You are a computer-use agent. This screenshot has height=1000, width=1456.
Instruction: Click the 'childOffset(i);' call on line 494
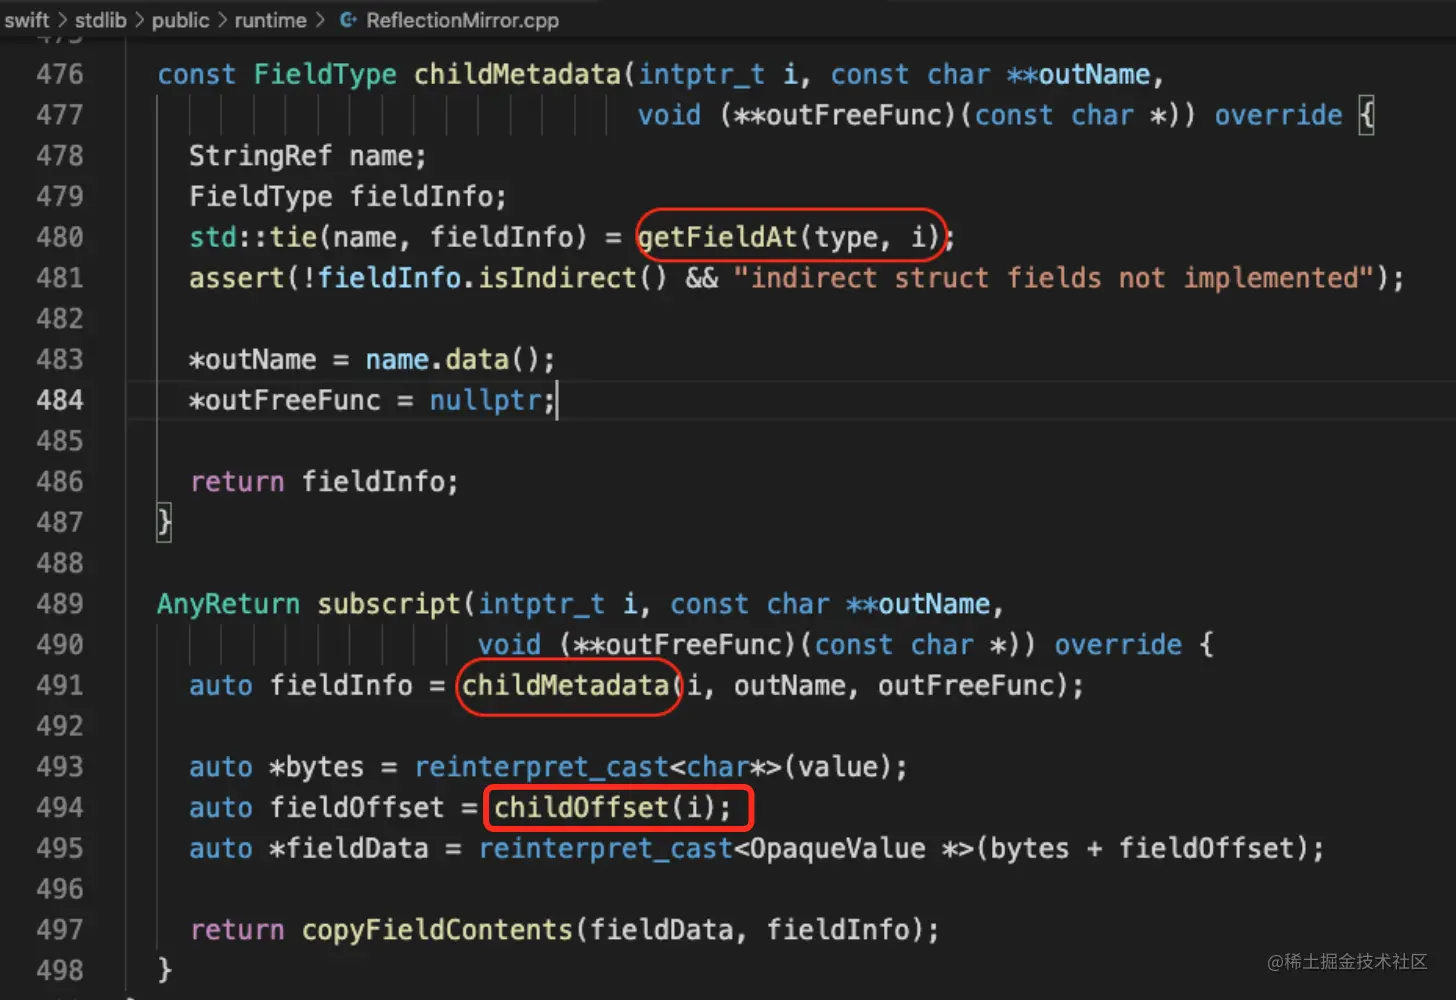coord(613,807)
